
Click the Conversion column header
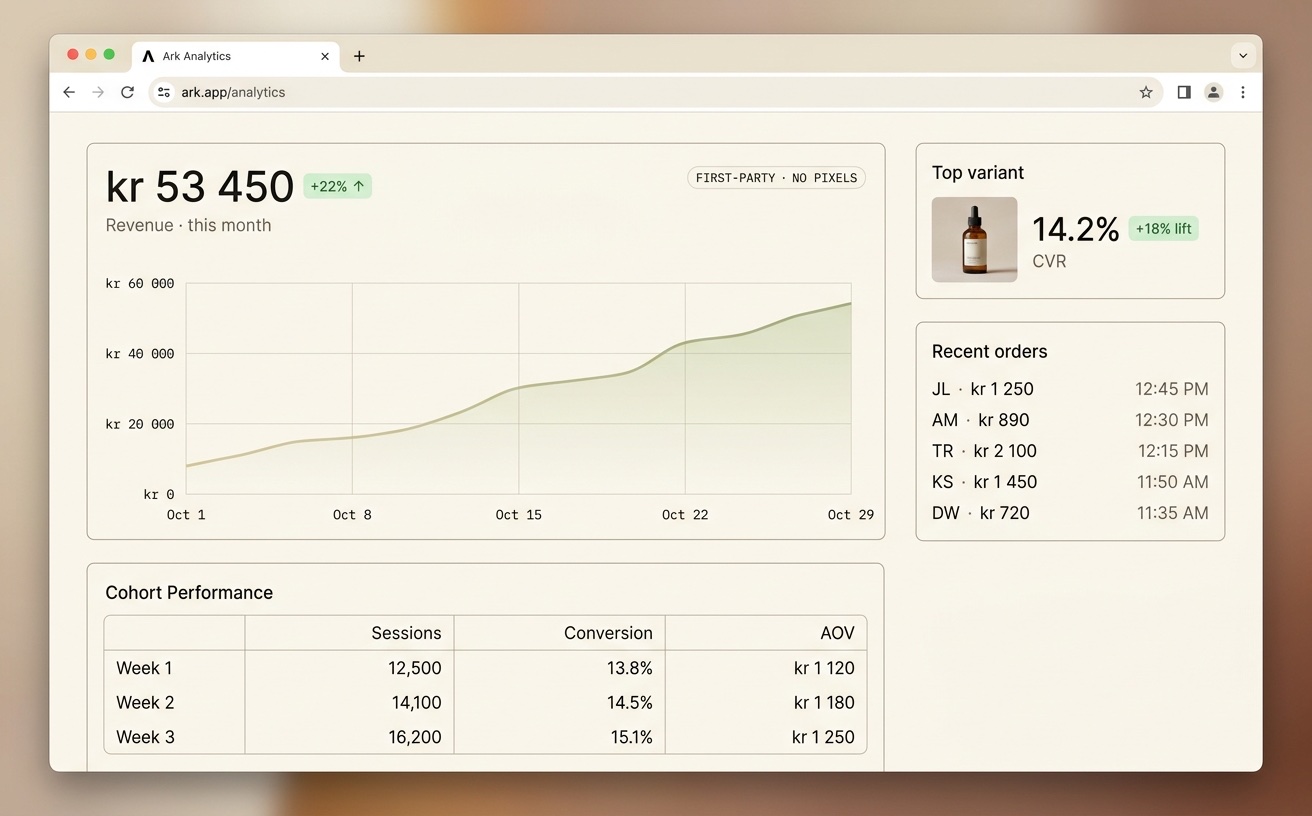(608, 633)
